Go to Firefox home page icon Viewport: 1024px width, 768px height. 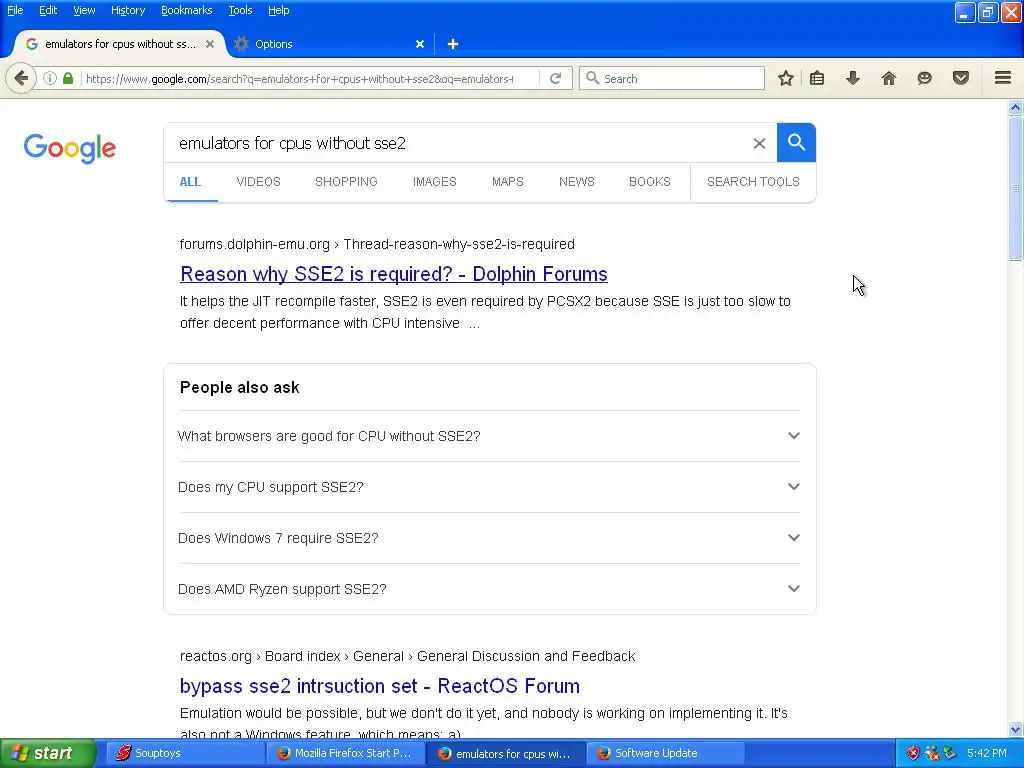pos(888,78)
